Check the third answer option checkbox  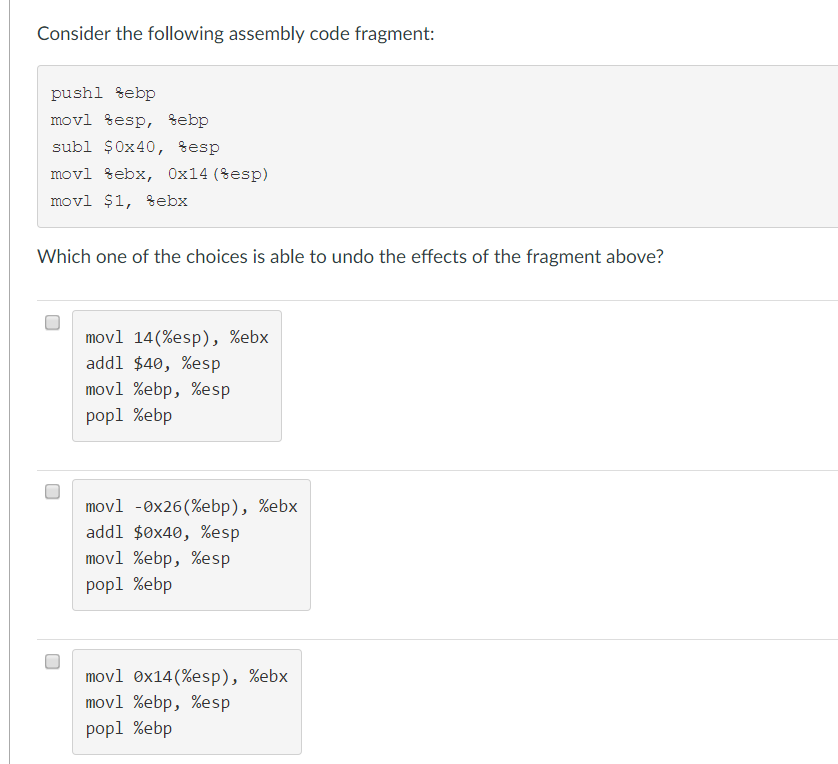click(51, 660)
